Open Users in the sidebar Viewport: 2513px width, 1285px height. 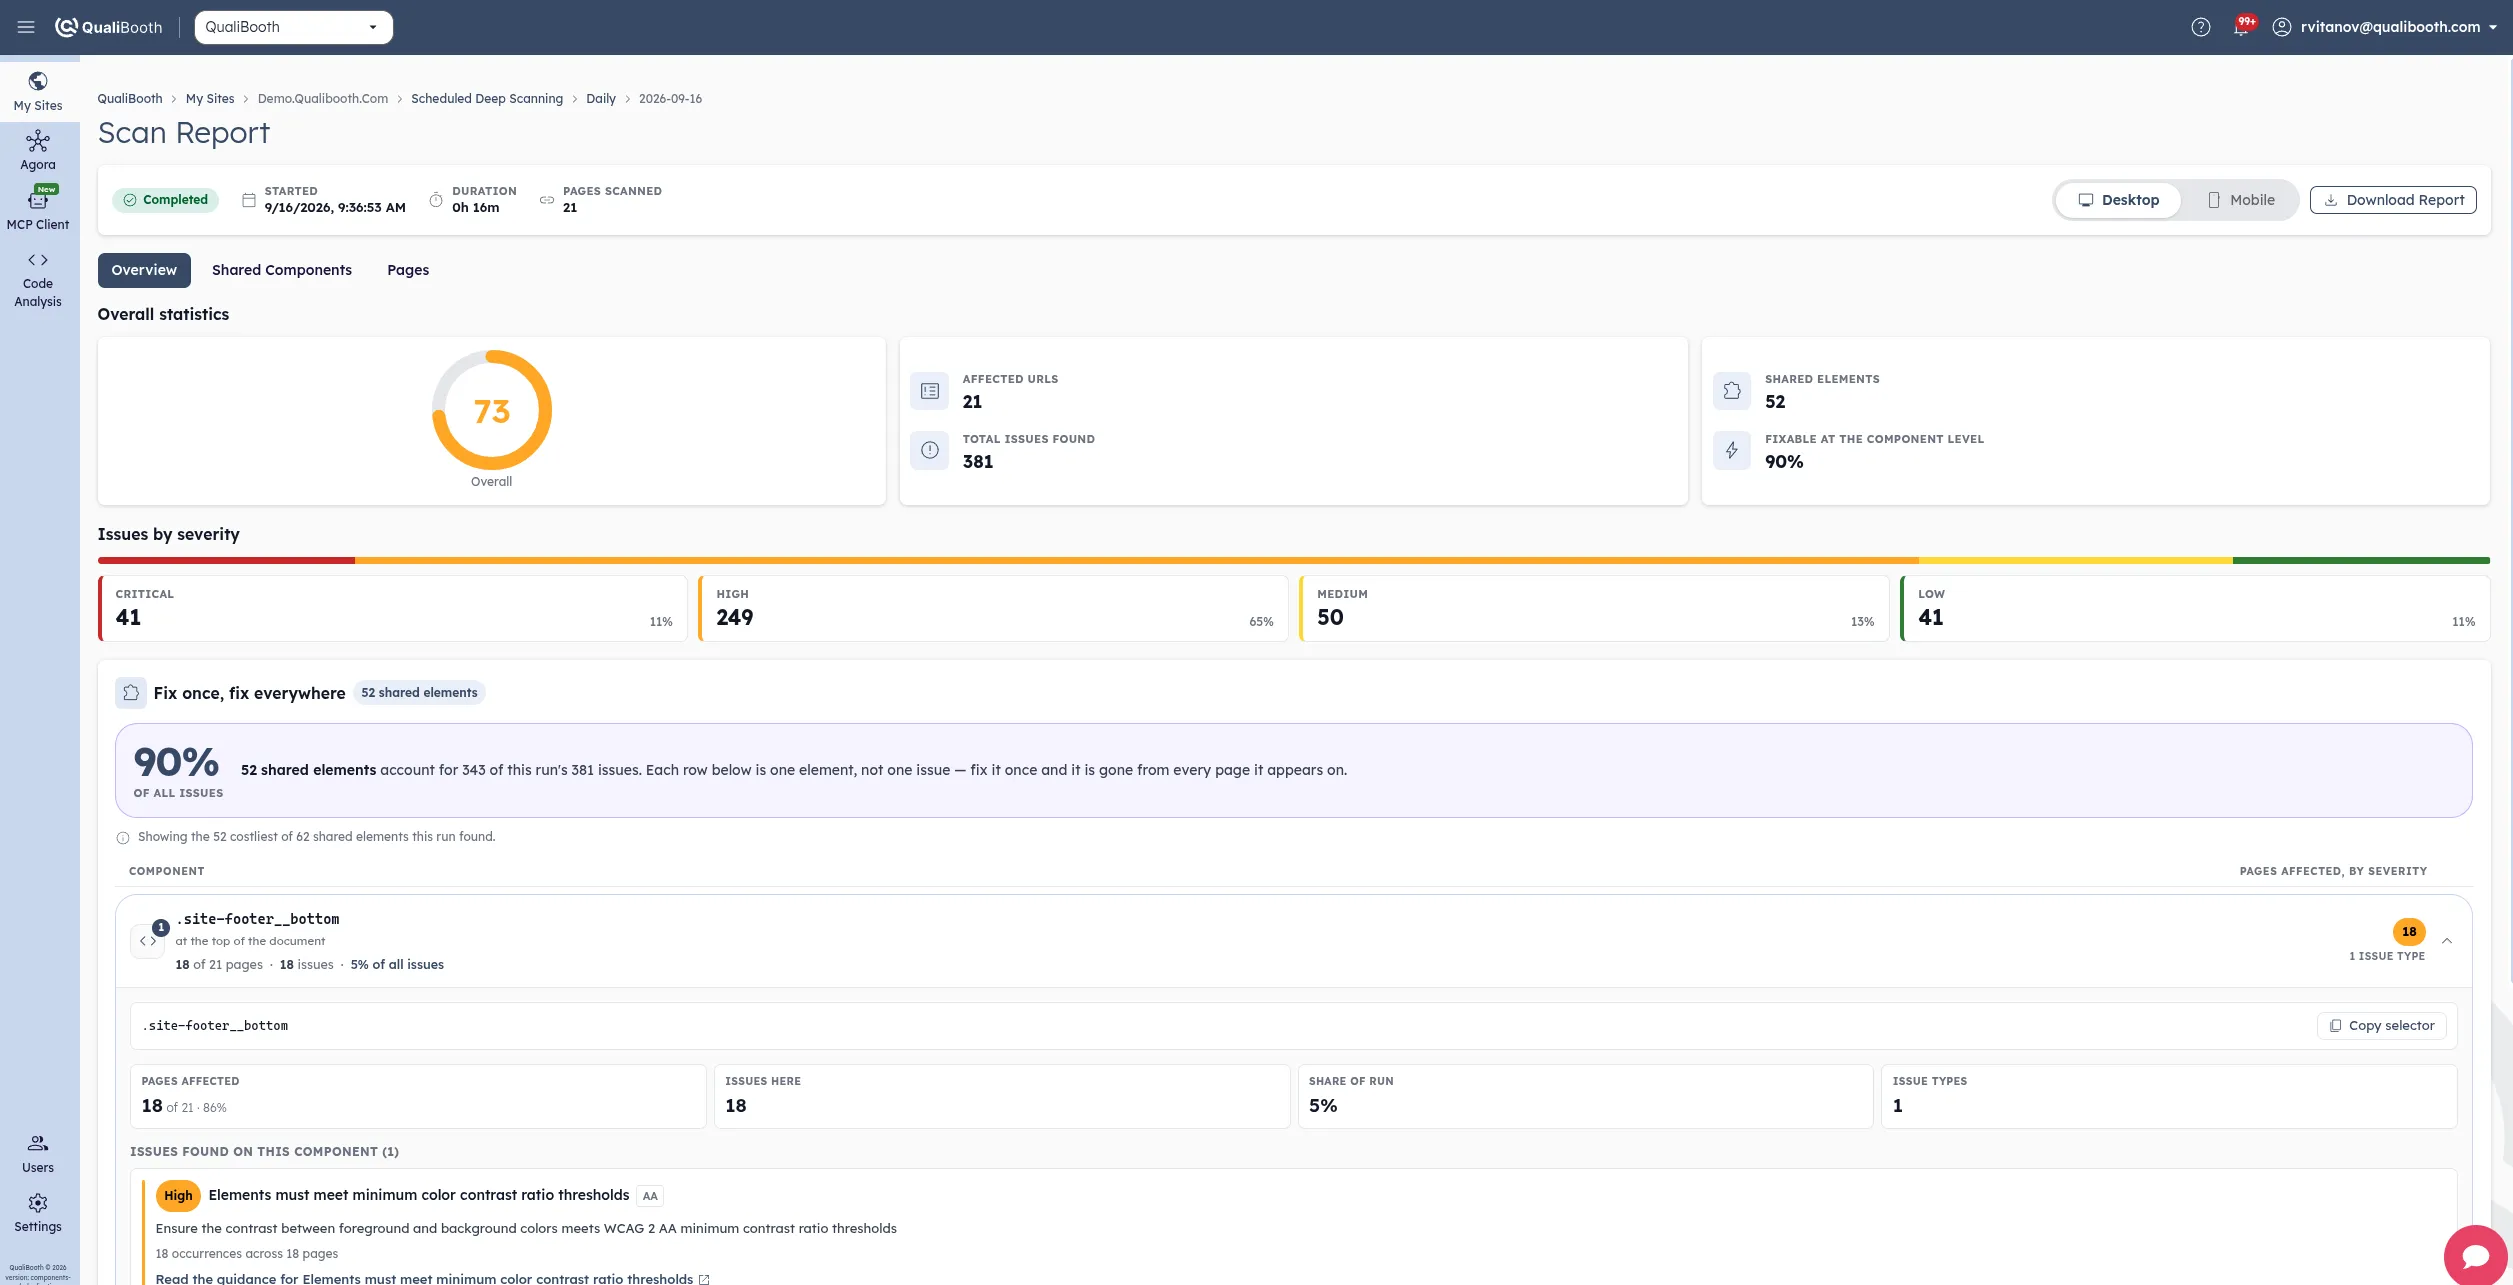38,1154
